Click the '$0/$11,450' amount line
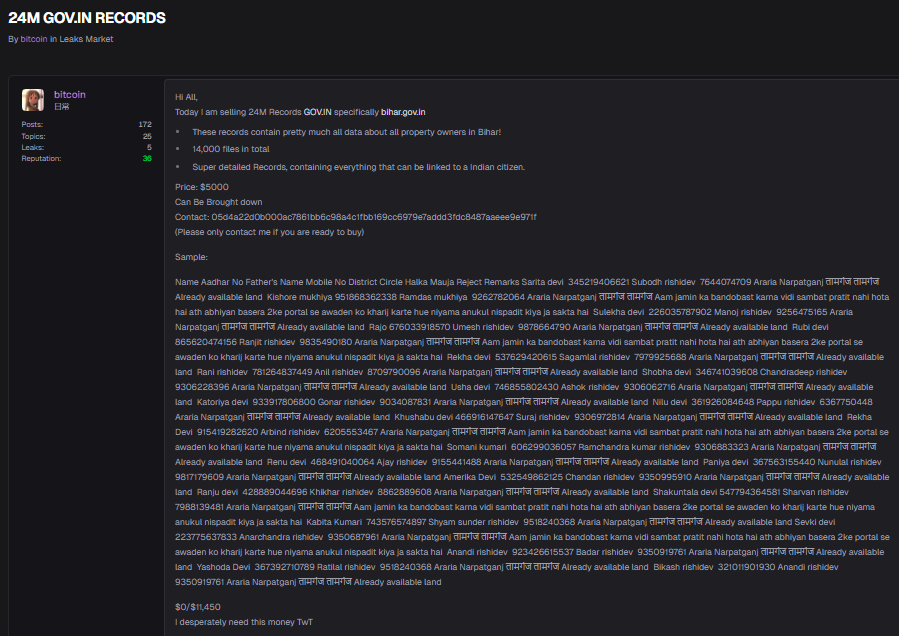 [x=198, y=607]
